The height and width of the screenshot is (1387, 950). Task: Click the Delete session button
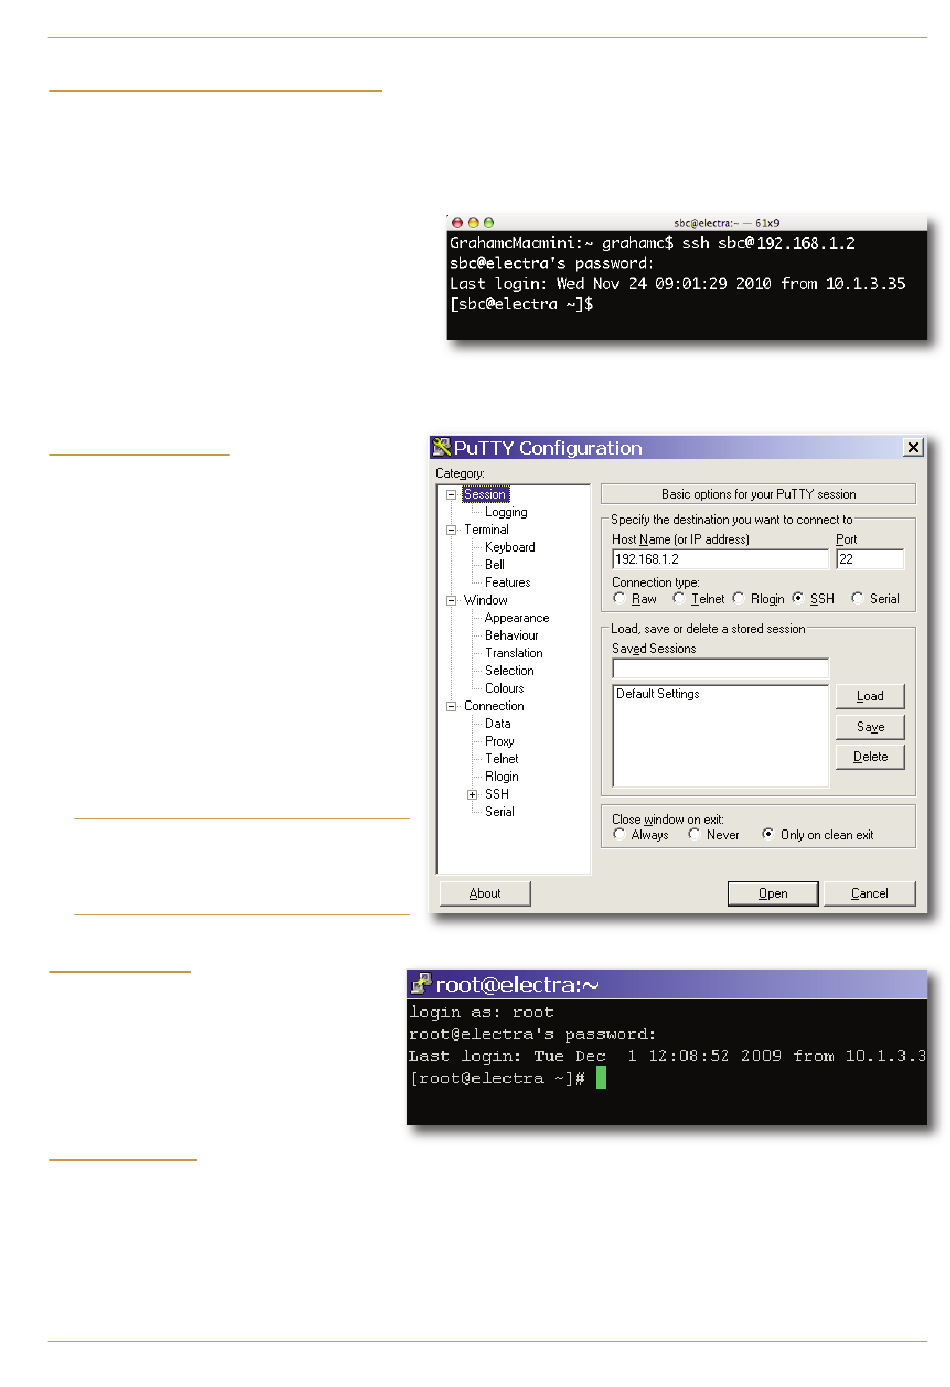(x=870, y=757)
